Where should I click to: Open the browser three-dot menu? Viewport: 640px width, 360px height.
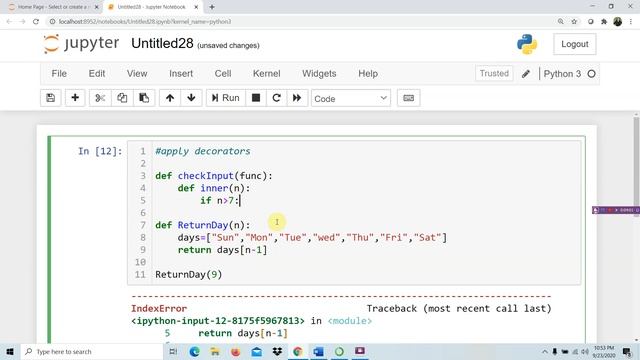click(x=631, y=22)
